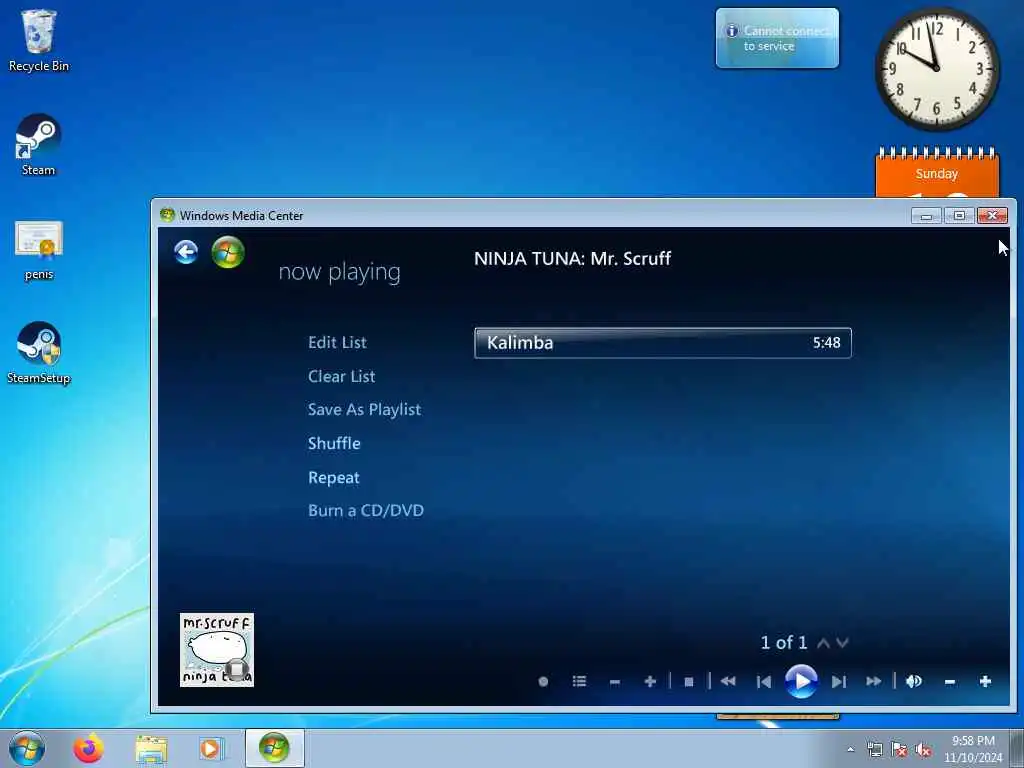This screenshot has width=1024, height=768.
Task: Open the network tray icon
Action: 874,750
